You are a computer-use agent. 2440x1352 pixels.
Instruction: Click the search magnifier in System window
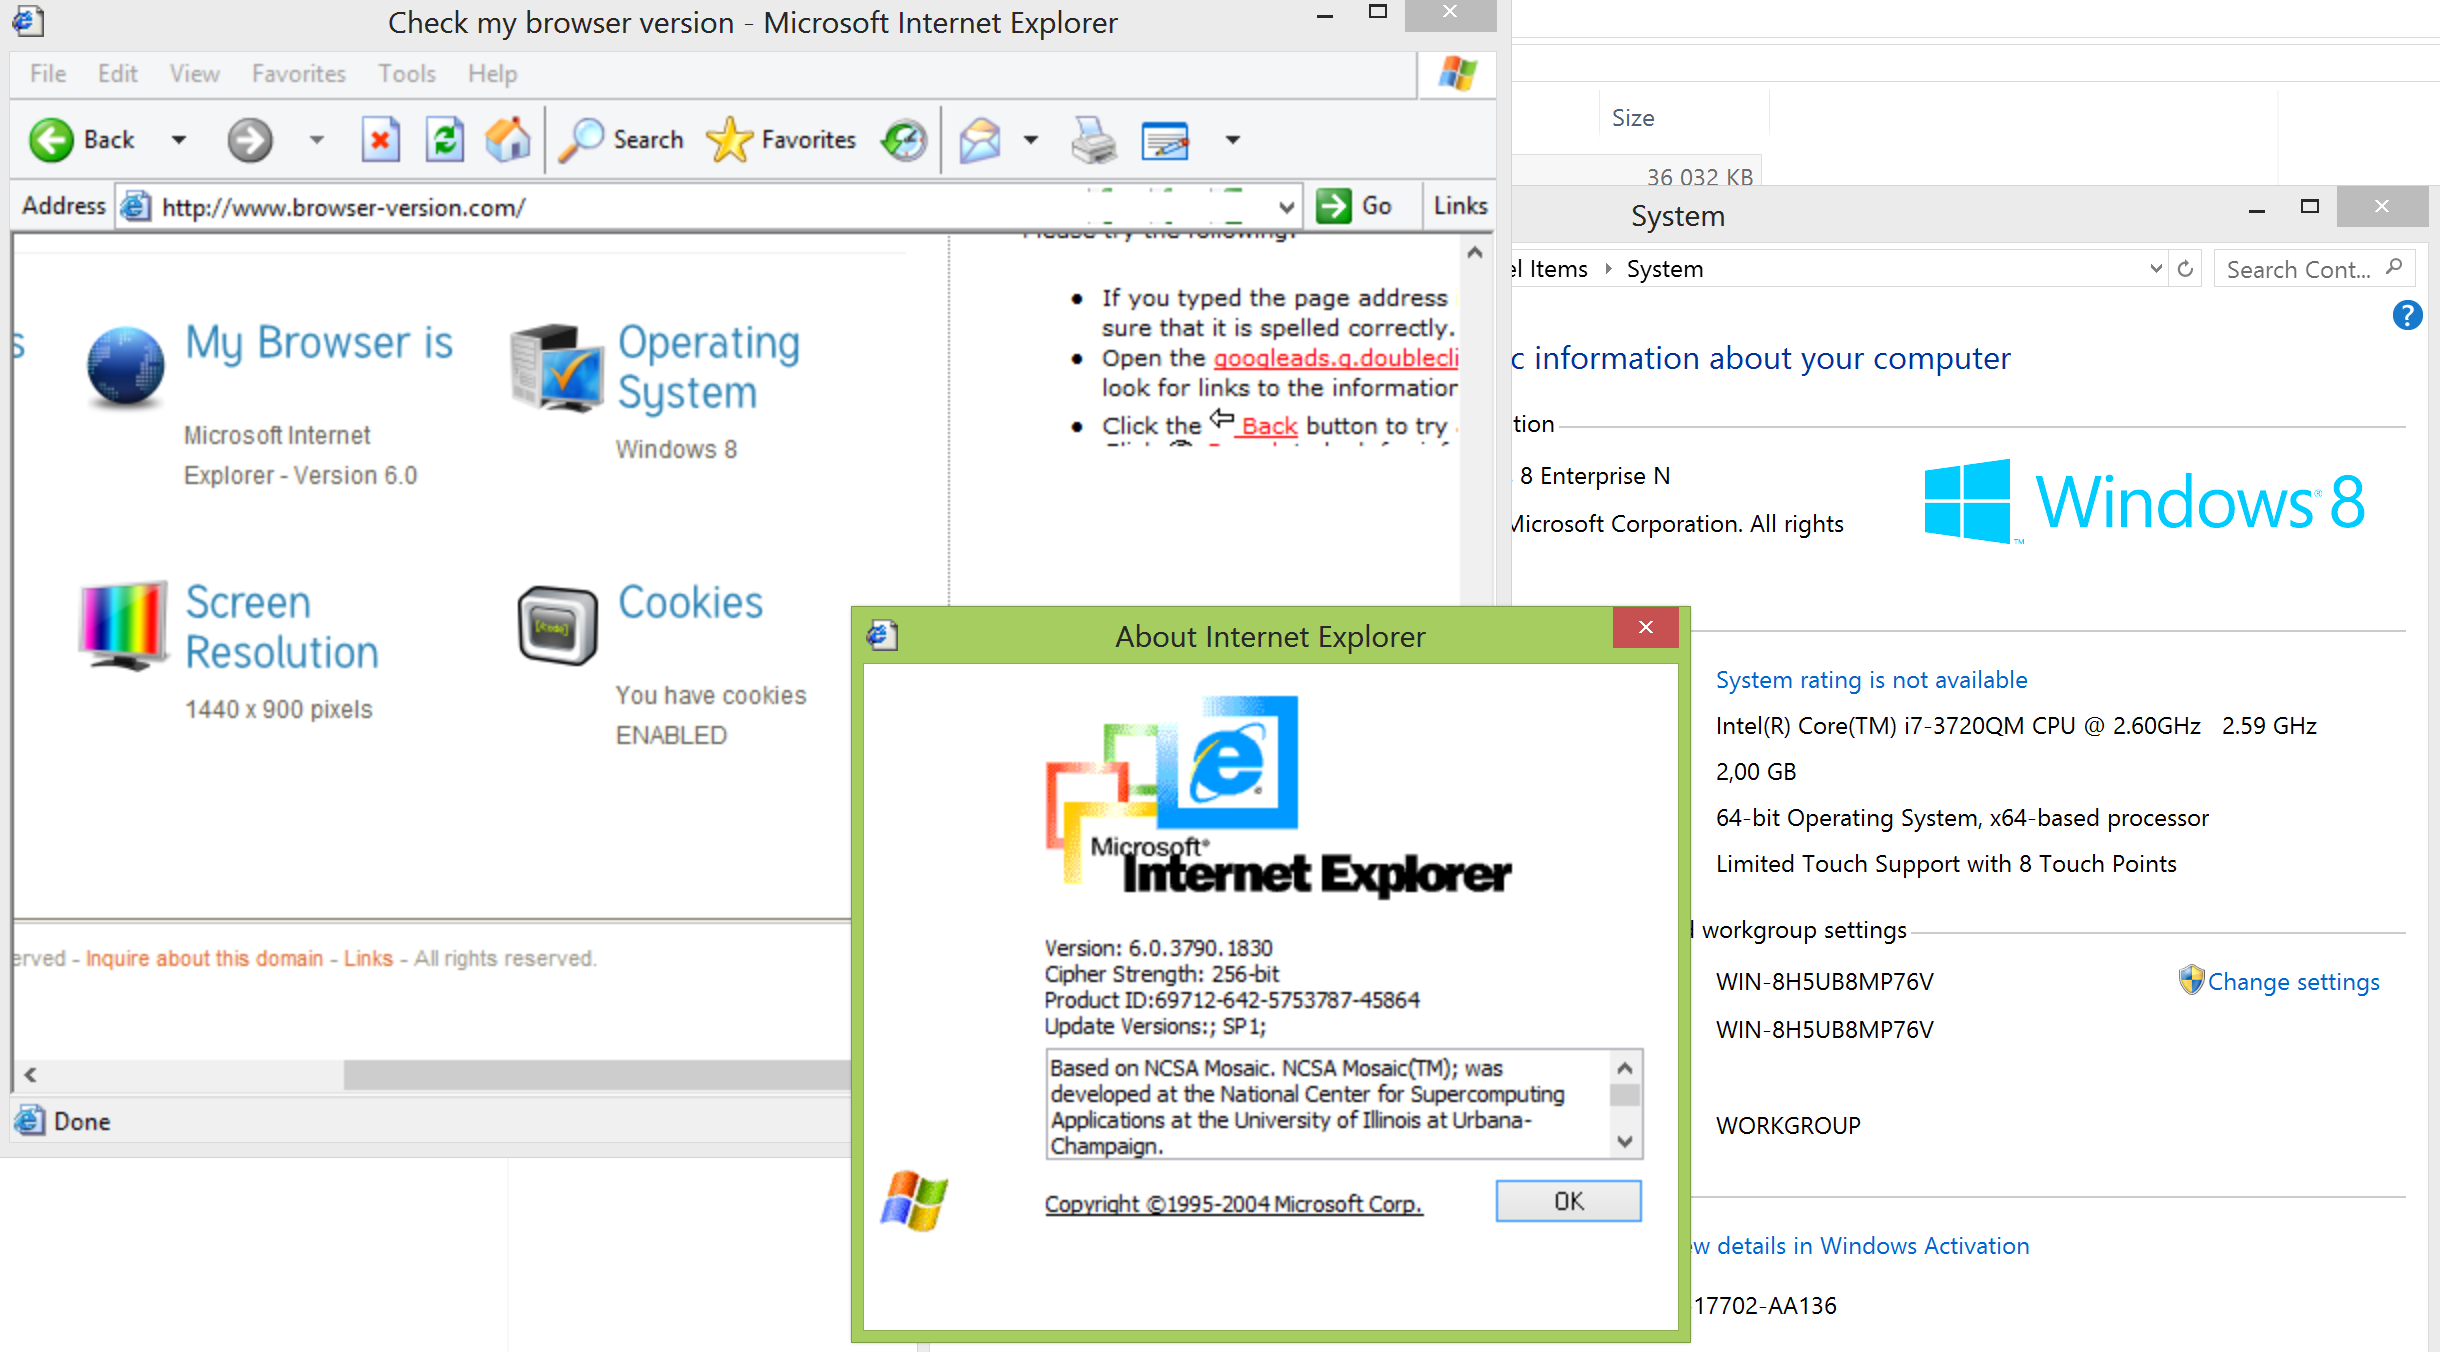pyautogui.click(x=2394, y=267)
